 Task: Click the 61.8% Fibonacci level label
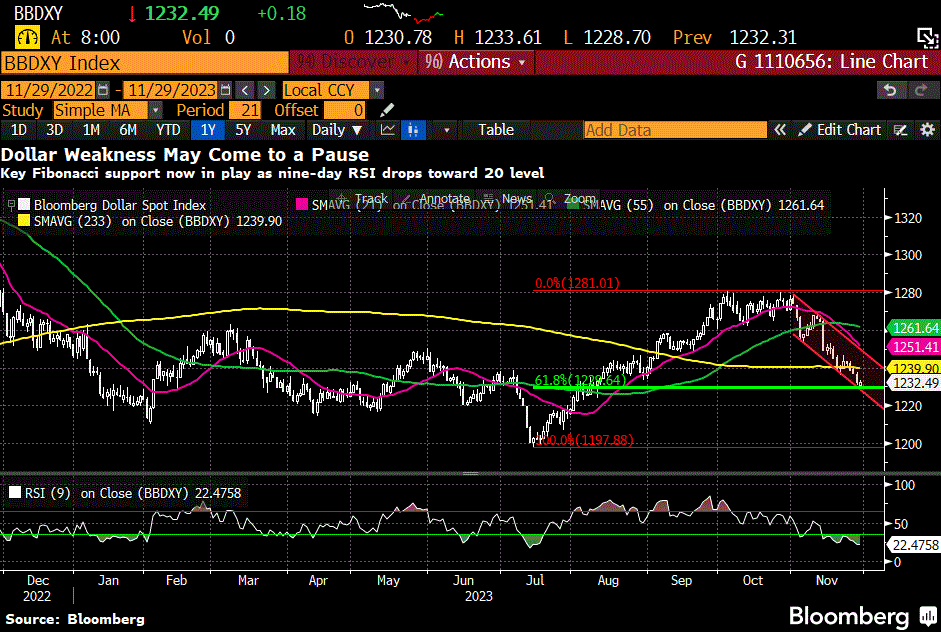580,379
